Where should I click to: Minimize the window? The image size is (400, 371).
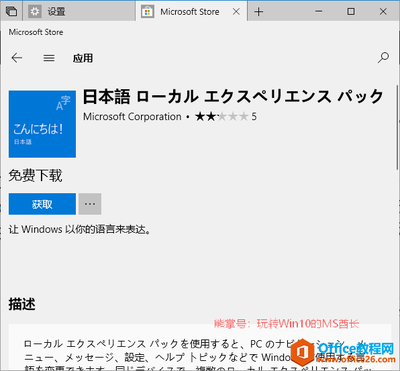[x=319, y=12]
